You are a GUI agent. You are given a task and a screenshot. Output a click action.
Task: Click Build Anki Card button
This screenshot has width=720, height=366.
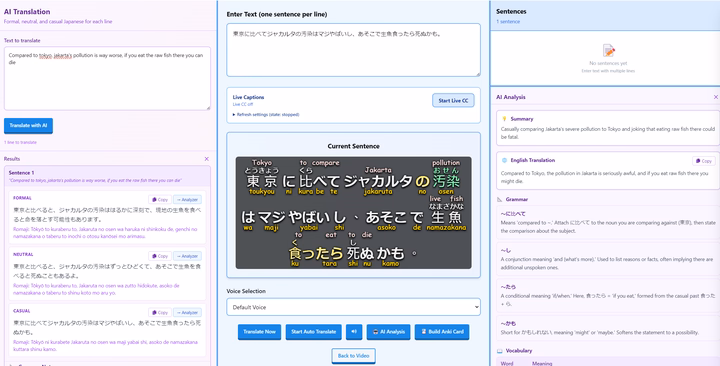point(442,332)
